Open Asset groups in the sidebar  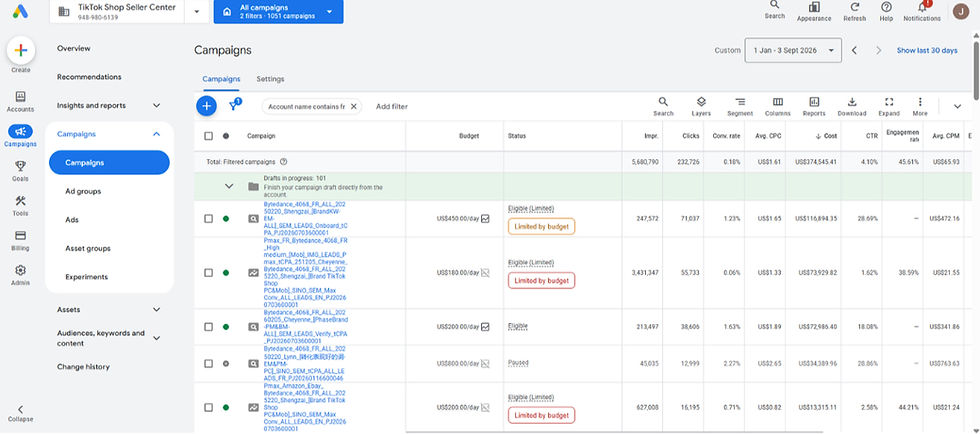pos(88,248)
